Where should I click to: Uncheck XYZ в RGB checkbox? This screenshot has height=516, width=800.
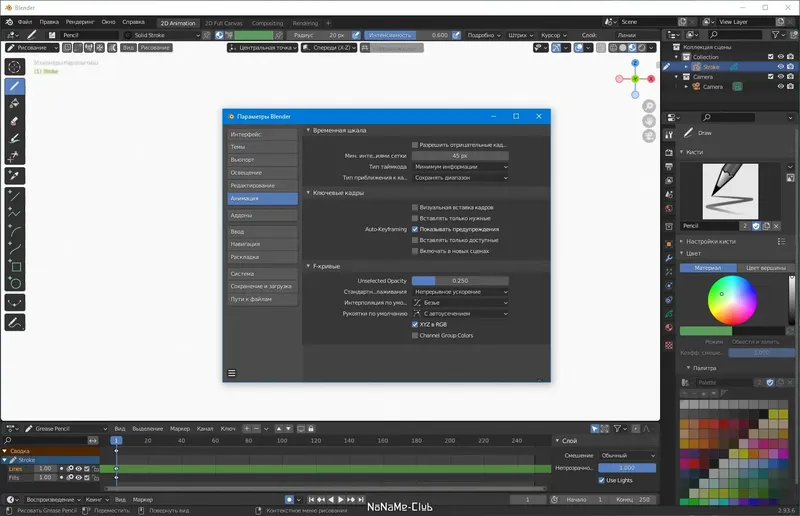click(415, 325)
